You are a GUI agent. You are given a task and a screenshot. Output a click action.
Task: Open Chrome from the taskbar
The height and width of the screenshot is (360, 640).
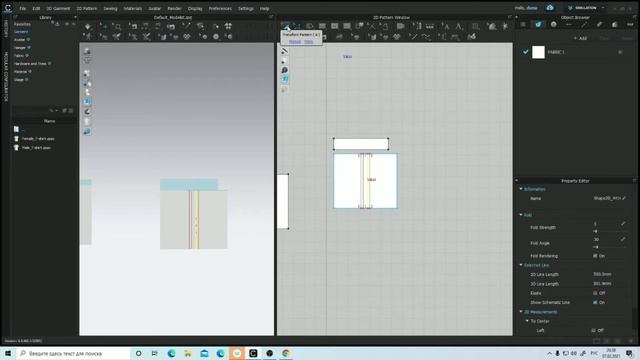pyautogui.click(x=286, y=353)
